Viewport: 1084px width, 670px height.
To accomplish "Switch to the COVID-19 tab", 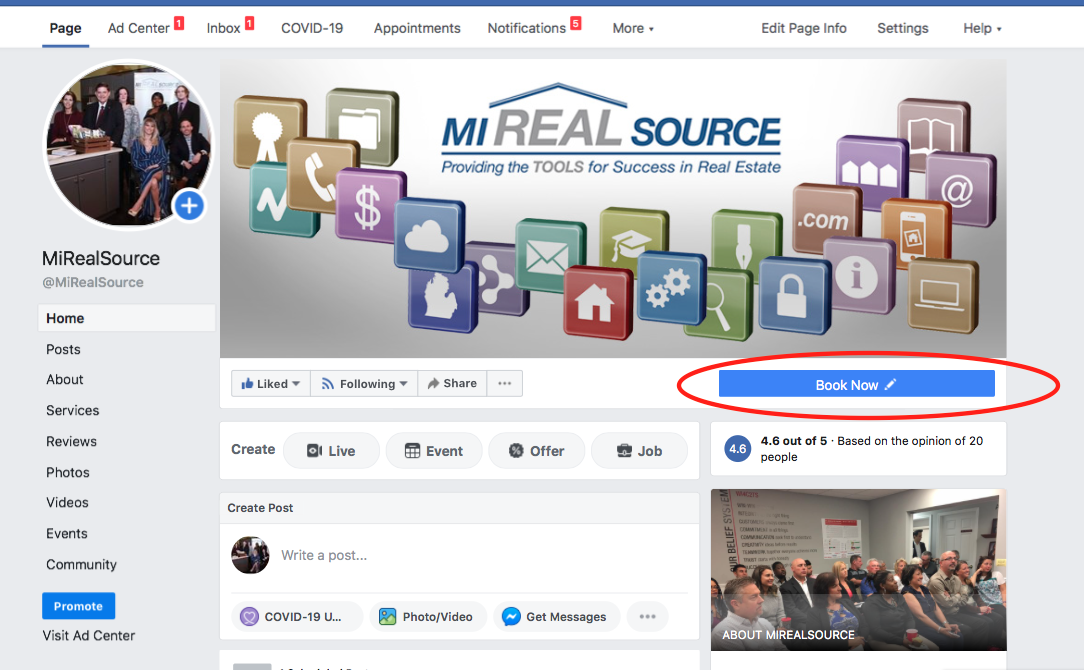I will tap(312, 28).
